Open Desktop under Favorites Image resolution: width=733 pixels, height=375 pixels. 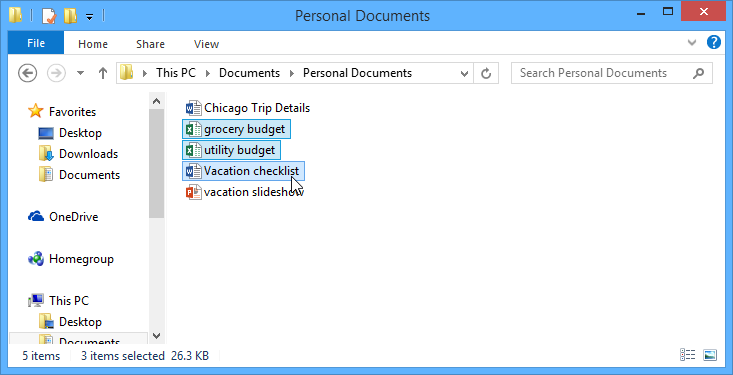(80, 133)
